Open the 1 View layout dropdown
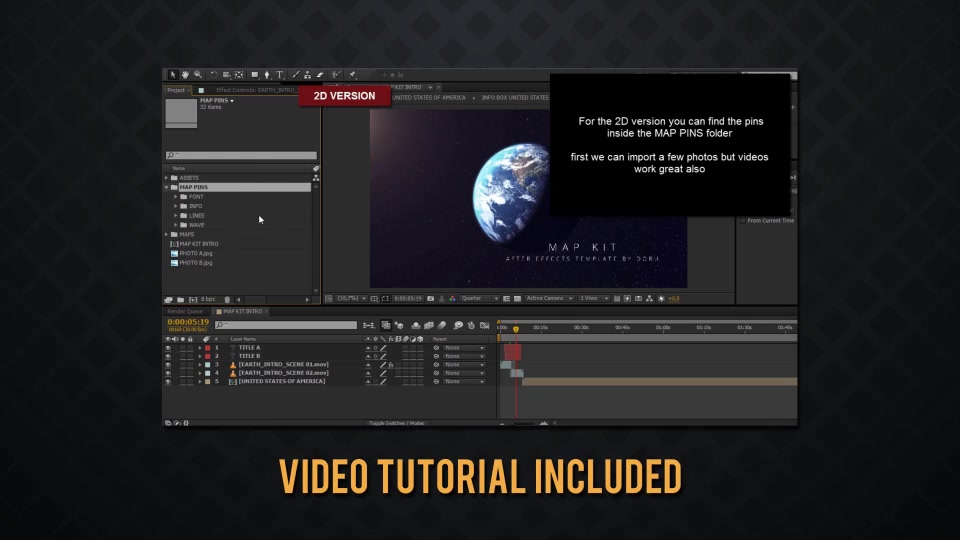The image size is (960, 540). 593,299
